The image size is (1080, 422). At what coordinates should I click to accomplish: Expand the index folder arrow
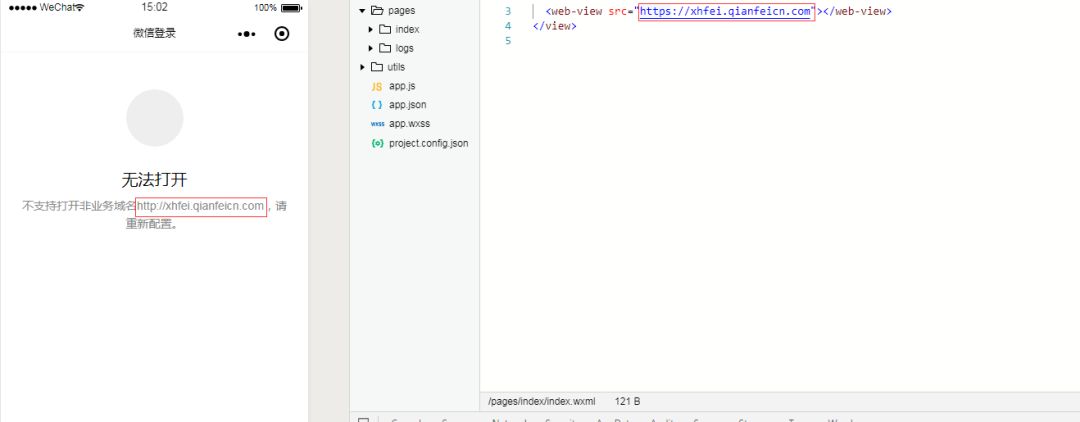click(x=371, y=29)
